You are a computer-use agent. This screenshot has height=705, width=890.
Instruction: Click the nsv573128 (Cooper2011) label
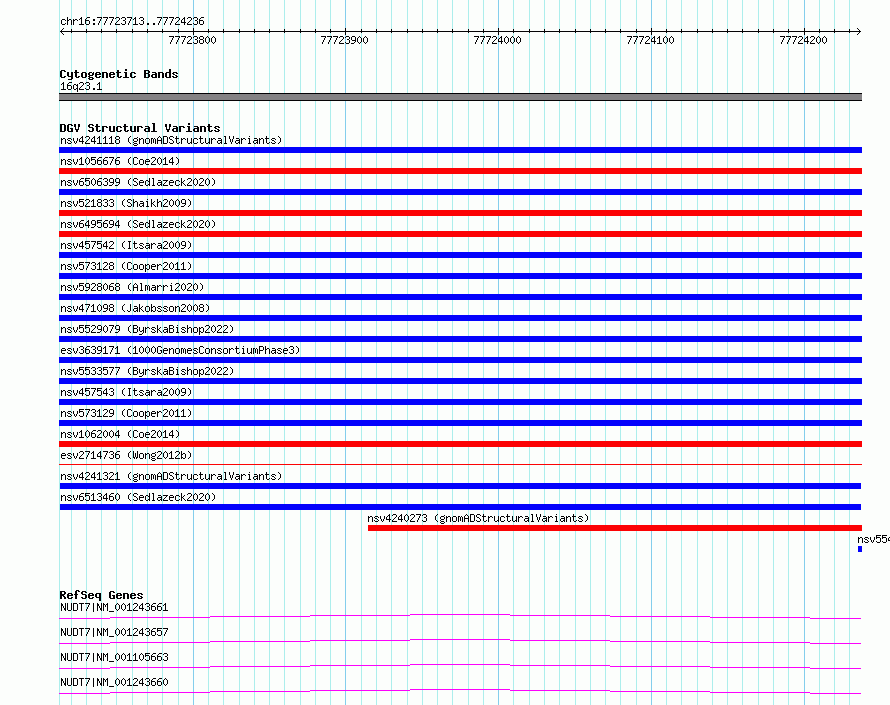(126, 266)
